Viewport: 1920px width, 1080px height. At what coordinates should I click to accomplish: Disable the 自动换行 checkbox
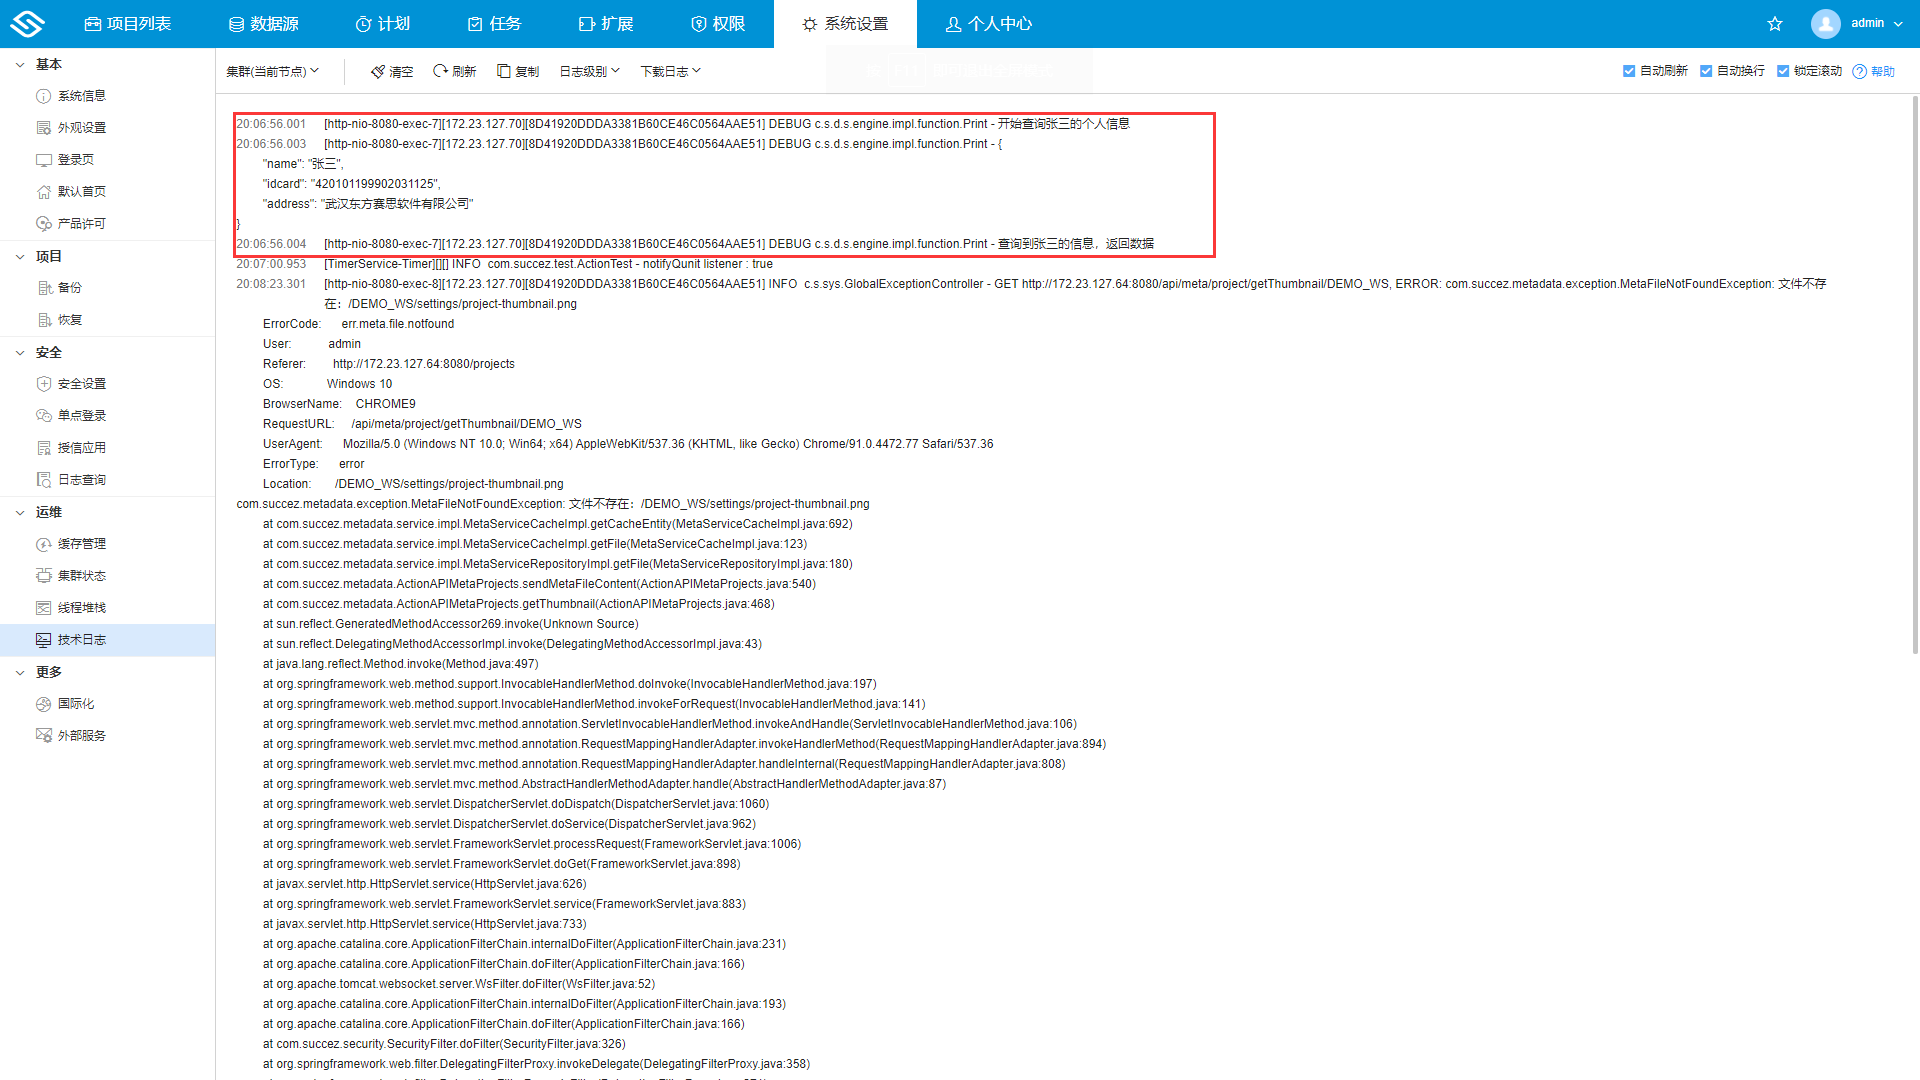coord(1706,71)
